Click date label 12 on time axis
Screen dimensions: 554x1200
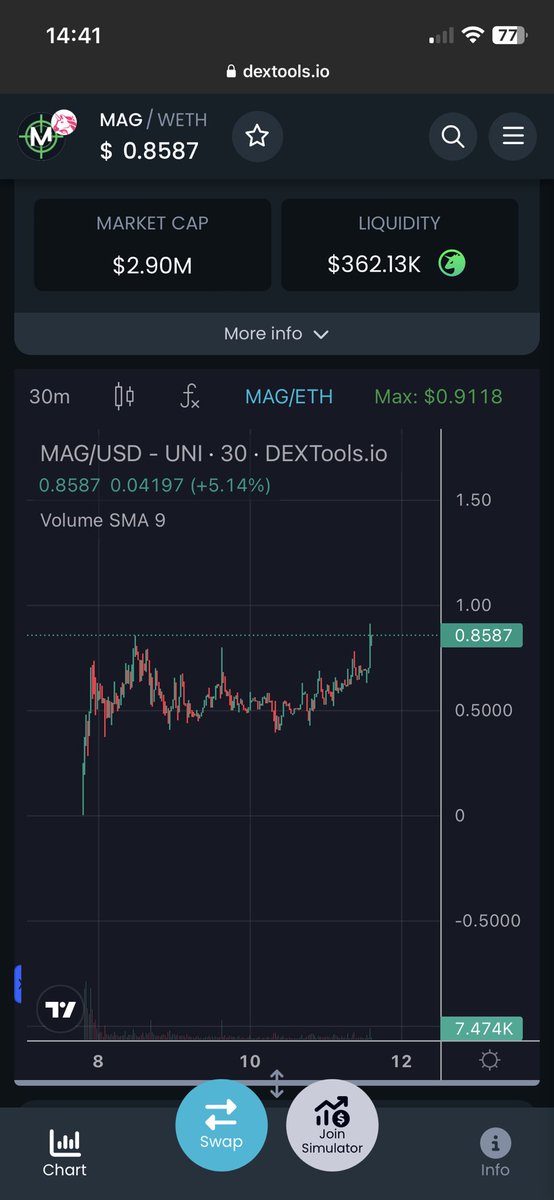[401, 1061]
